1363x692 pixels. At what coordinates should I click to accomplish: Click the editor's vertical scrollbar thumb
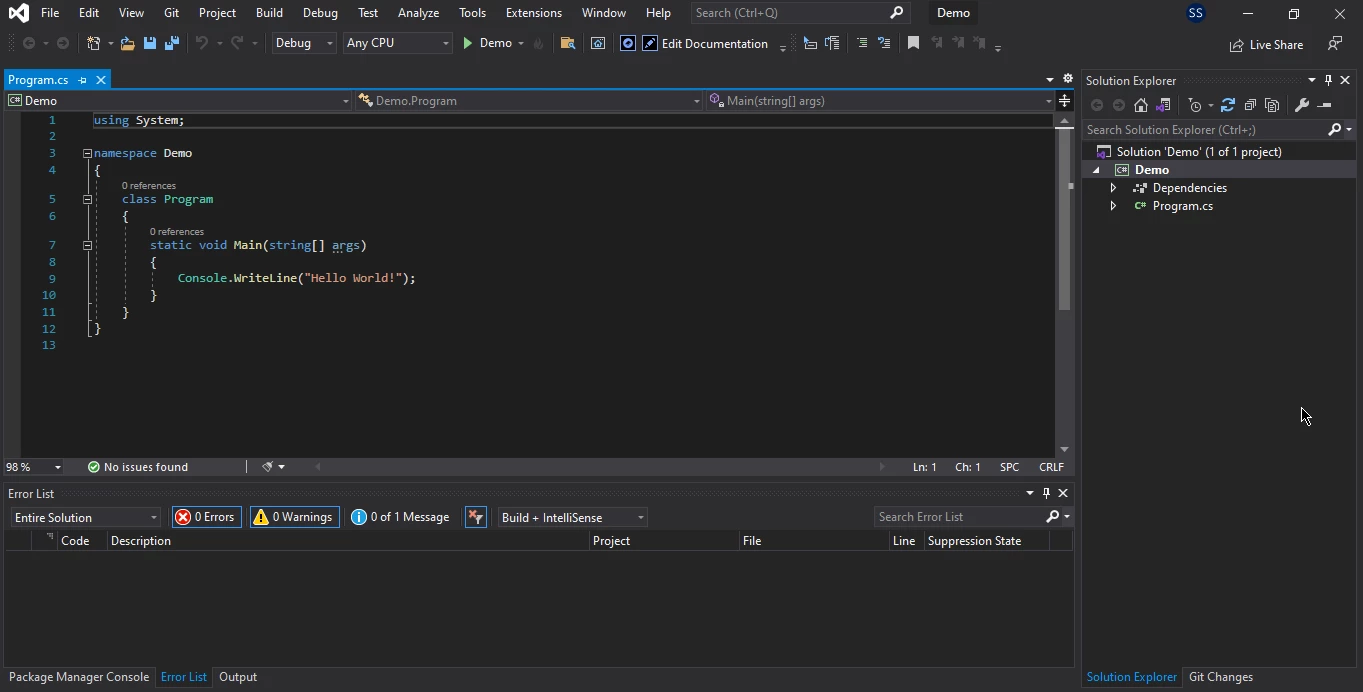click(1064, 220)
